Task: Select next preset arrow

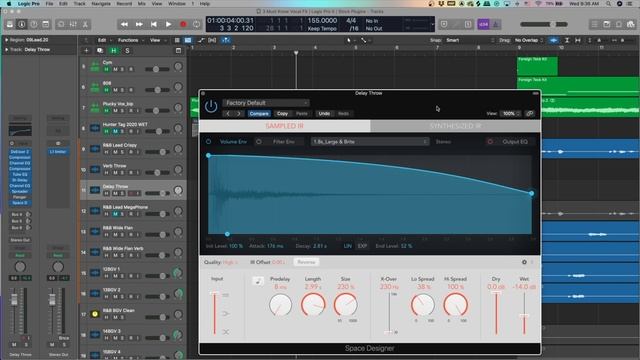Action: pyautogui.click(x=239, y=113)
